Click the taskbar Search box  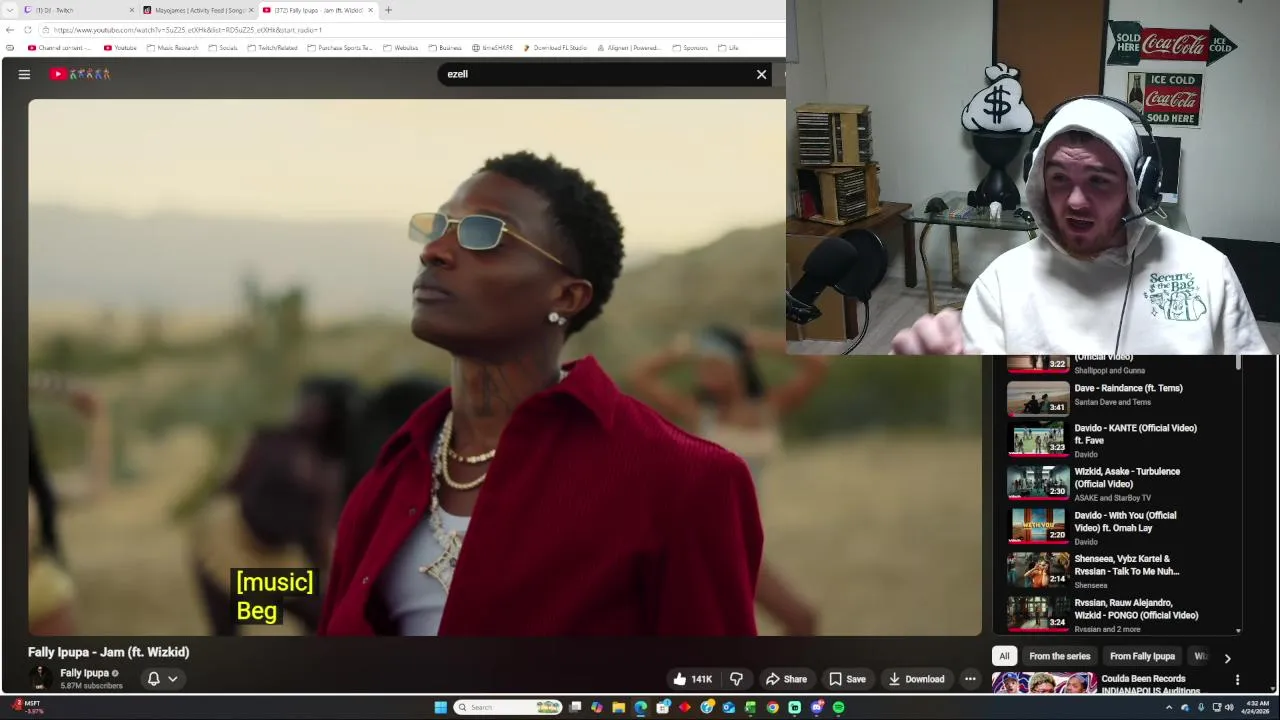point(508,707)
